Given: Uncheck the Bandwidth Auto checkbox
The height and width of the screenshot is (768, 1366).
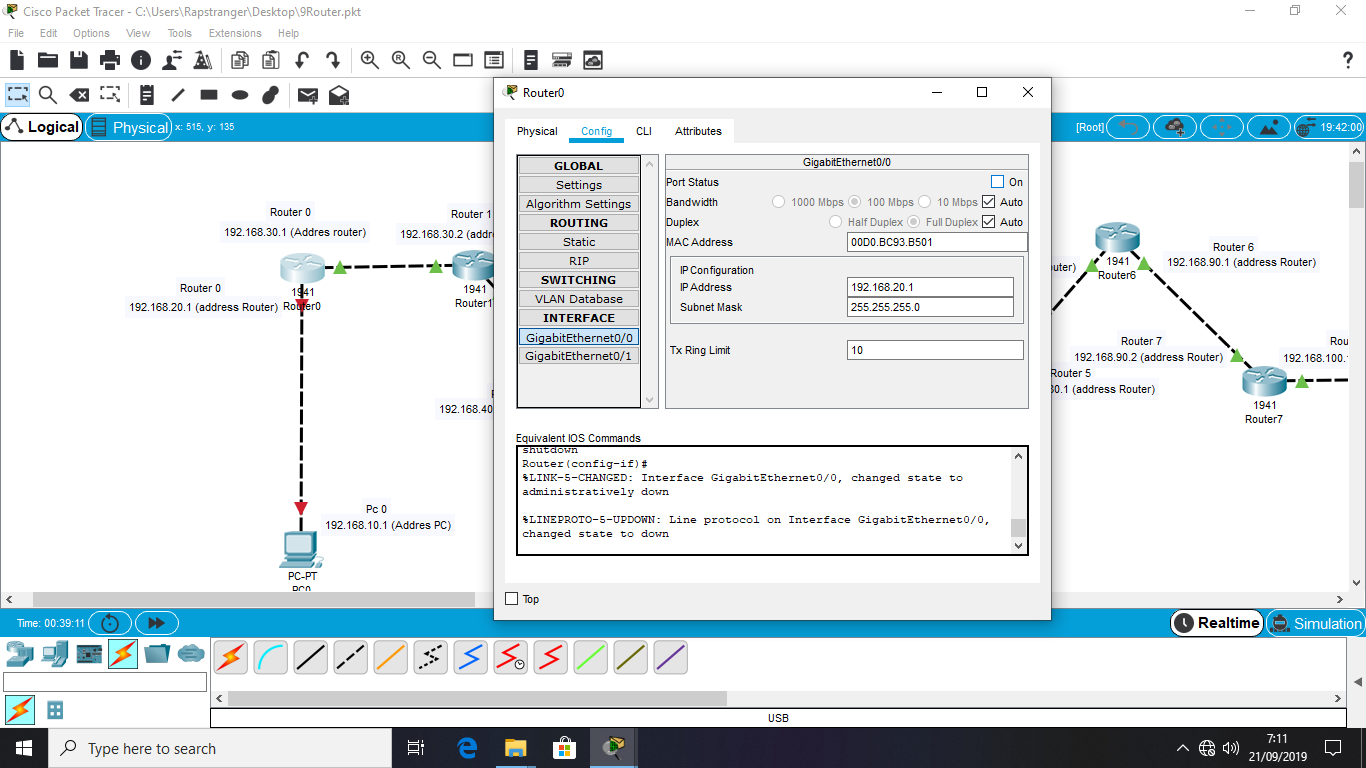Looking at the screenshot, I should click(989, 202).
